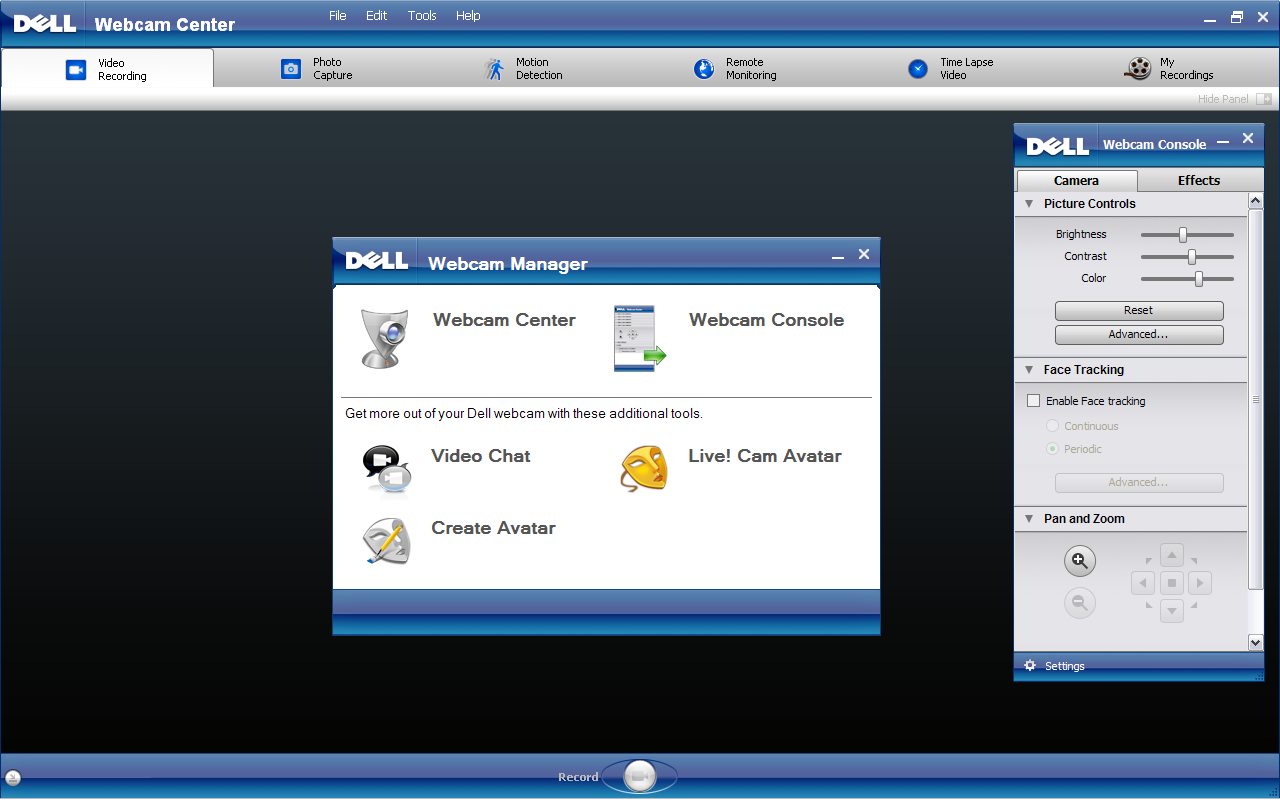Click the Webcam Center link in Manager
The width and height of the screenshot is (1280, 800).
pos(504,320)
